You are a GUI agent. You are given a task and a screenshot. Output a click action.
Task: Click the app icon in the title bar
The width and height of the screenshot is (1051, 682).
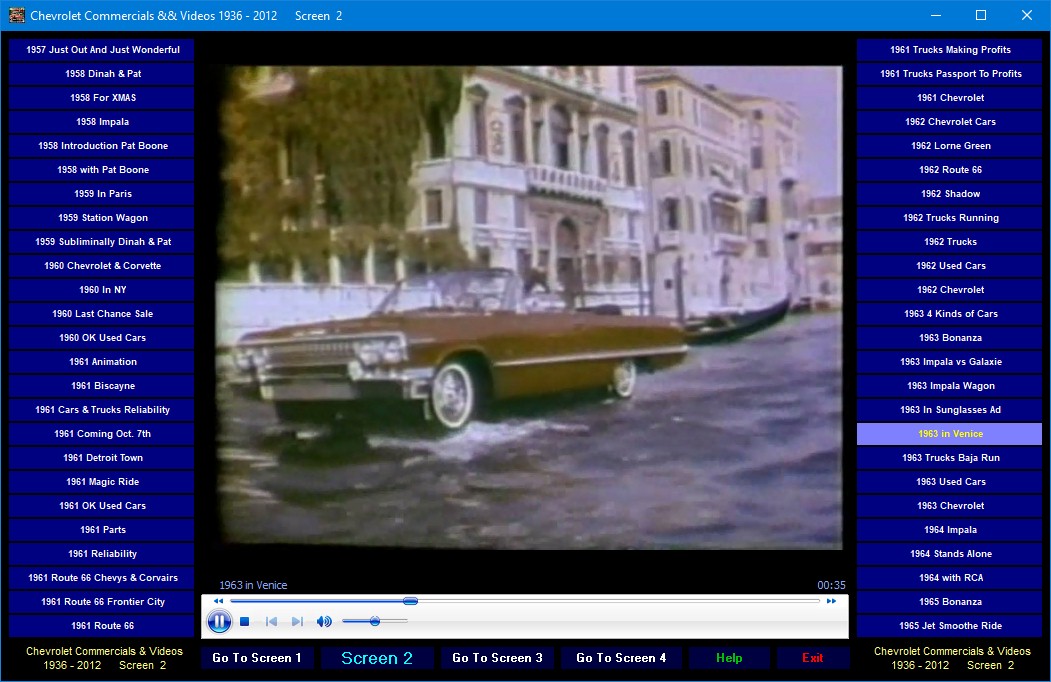coord(16,15)
